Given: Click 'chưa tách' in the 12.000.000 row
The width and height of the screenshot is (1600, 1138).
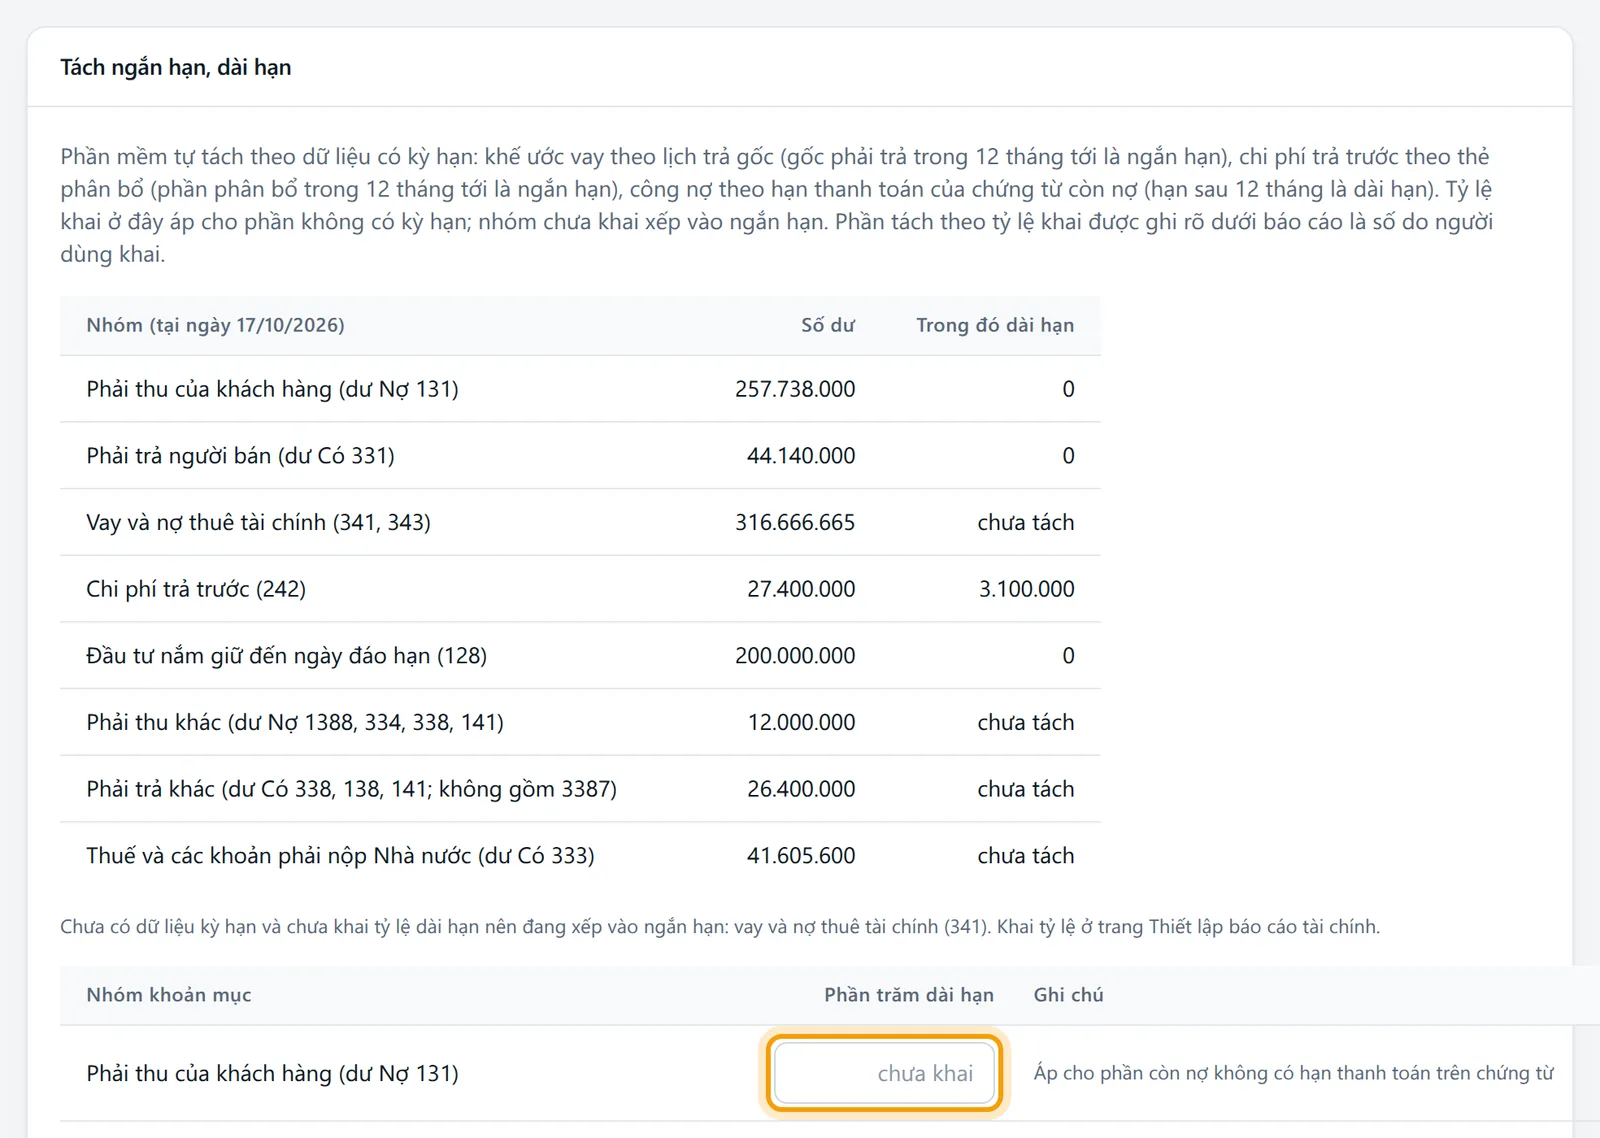Looking at the screenshot, I should (x=1026, y=722).
